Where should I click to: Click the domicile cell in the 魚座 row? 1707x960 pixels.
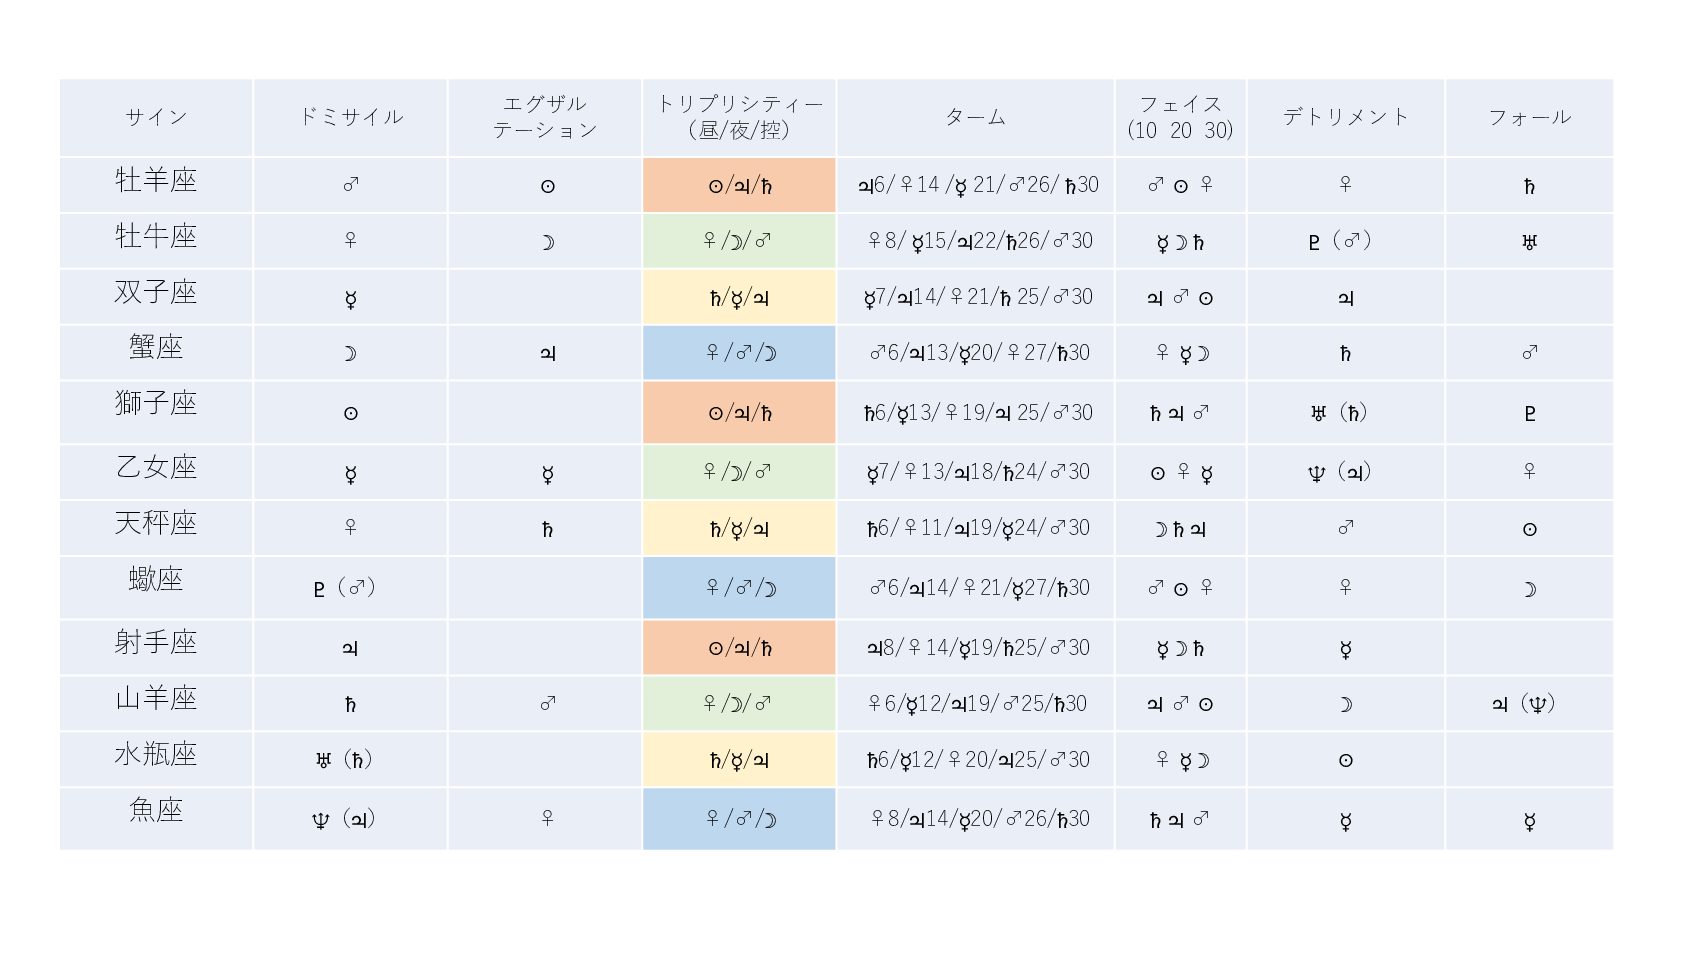coord(350,819)
